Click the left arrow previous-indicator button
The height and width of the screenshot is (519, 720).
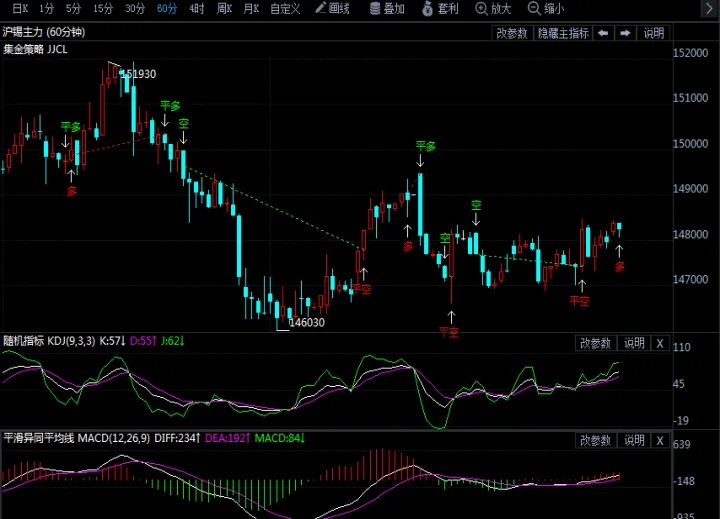pos(603,33)
